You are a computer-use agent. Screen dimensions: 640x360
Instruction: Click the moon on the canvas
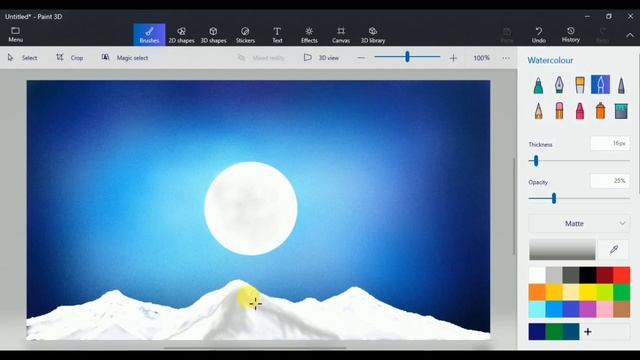click(251, 209)
